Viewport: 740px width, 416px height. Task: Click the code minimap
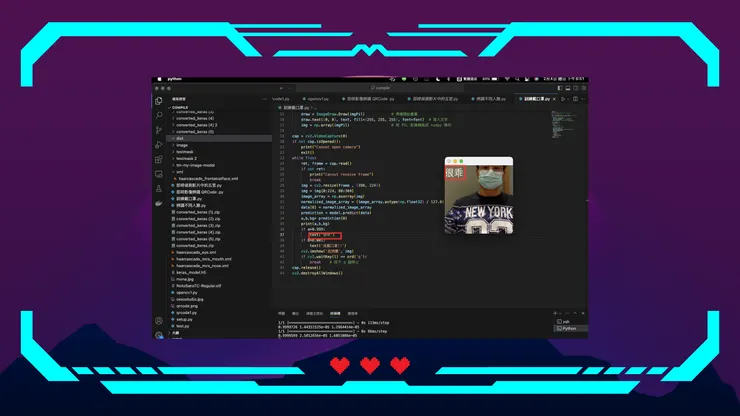coord(564,125)
